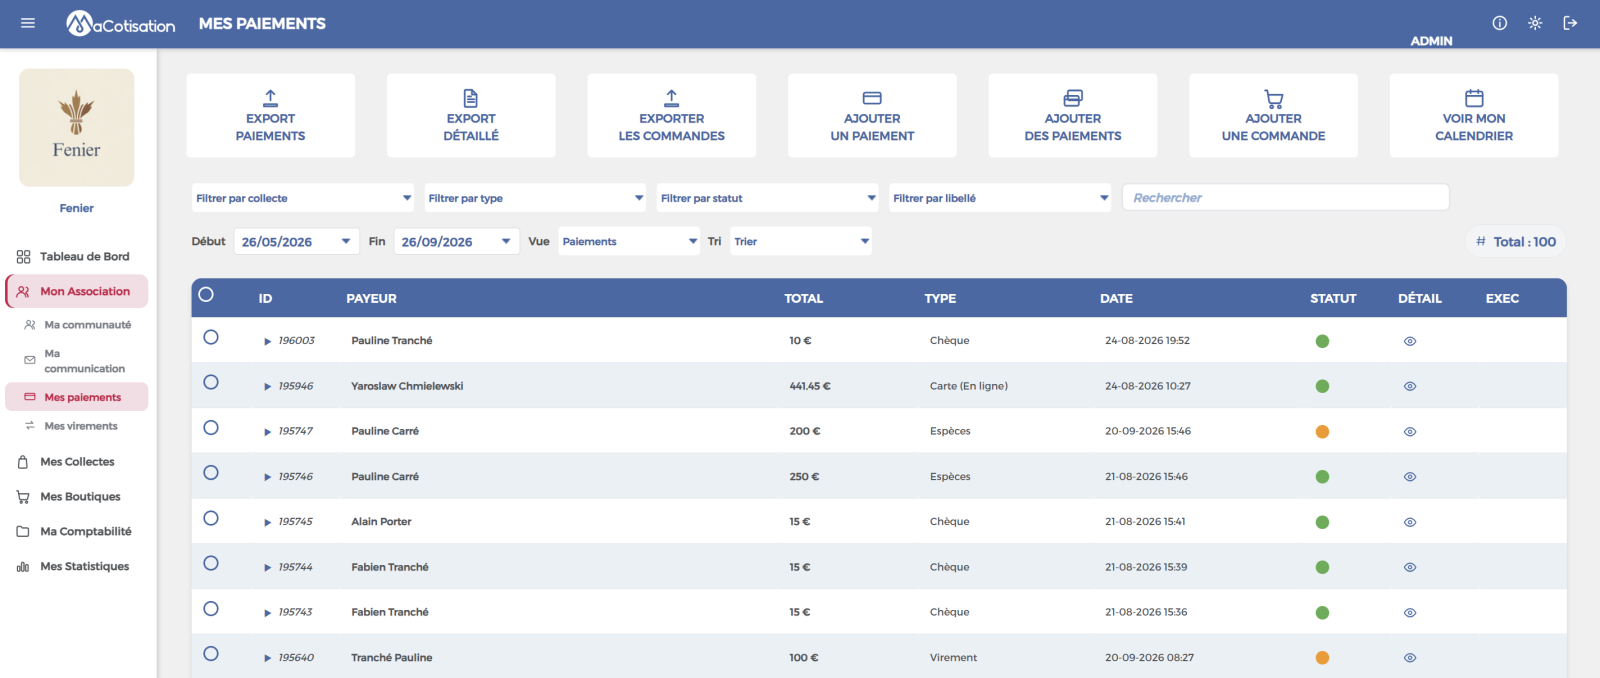Select the row of payment 195746
The height and width of the screenshot is (678, 1600).
pyautogui.click(x=211, y=472)
